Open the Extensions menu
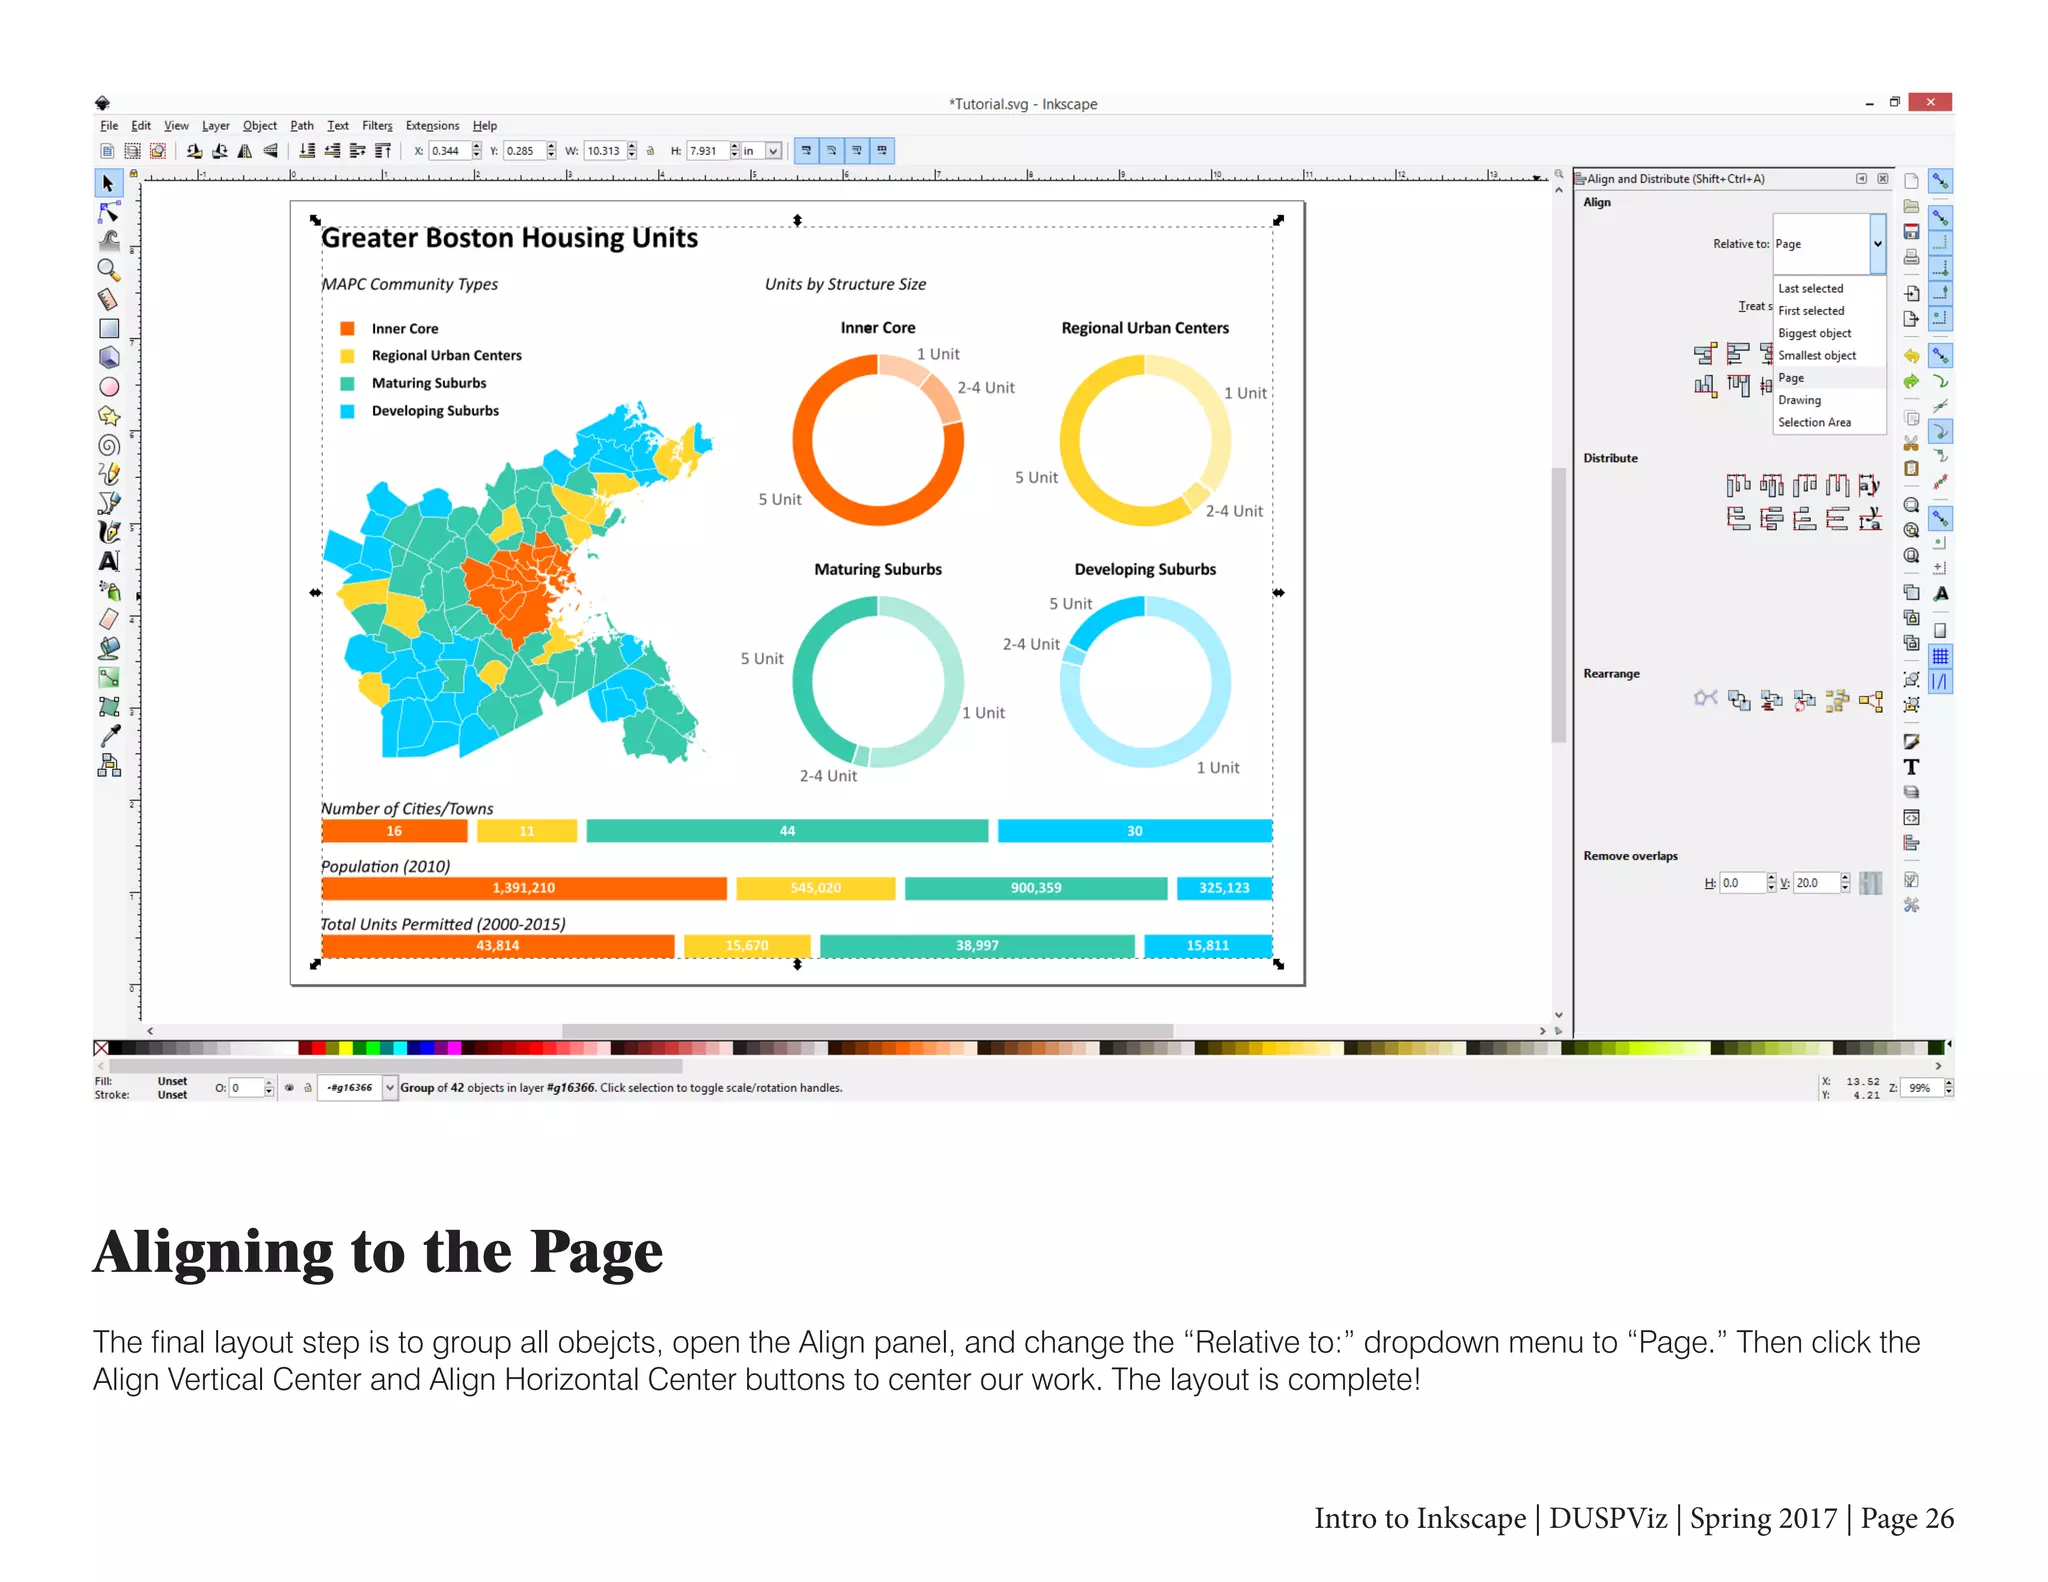 tap(432, 126)
